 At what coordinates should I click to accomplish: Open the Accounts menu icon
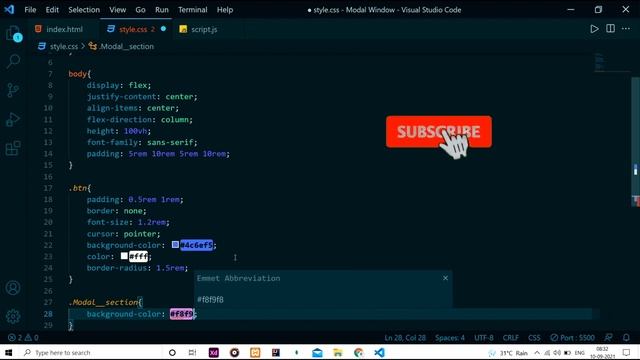(x=13, y=288)
